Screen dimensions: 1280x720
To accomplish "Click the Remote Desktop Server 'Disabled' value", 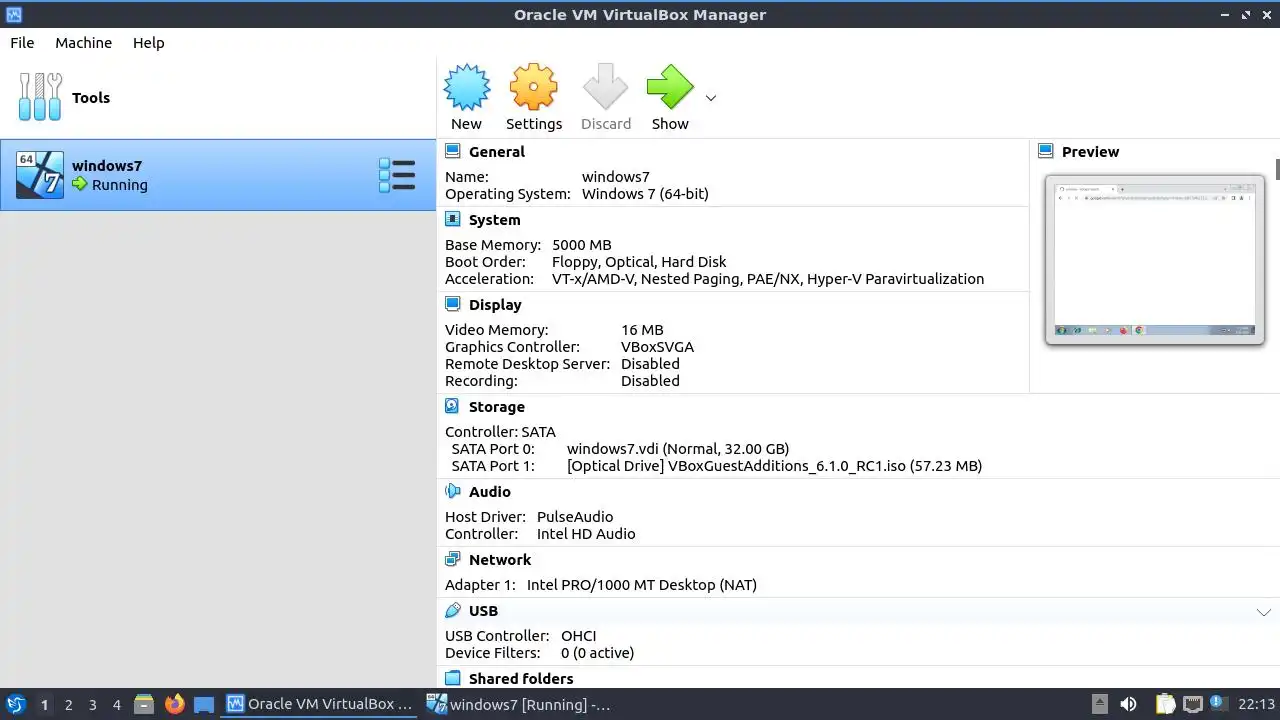I will (650, 364).
